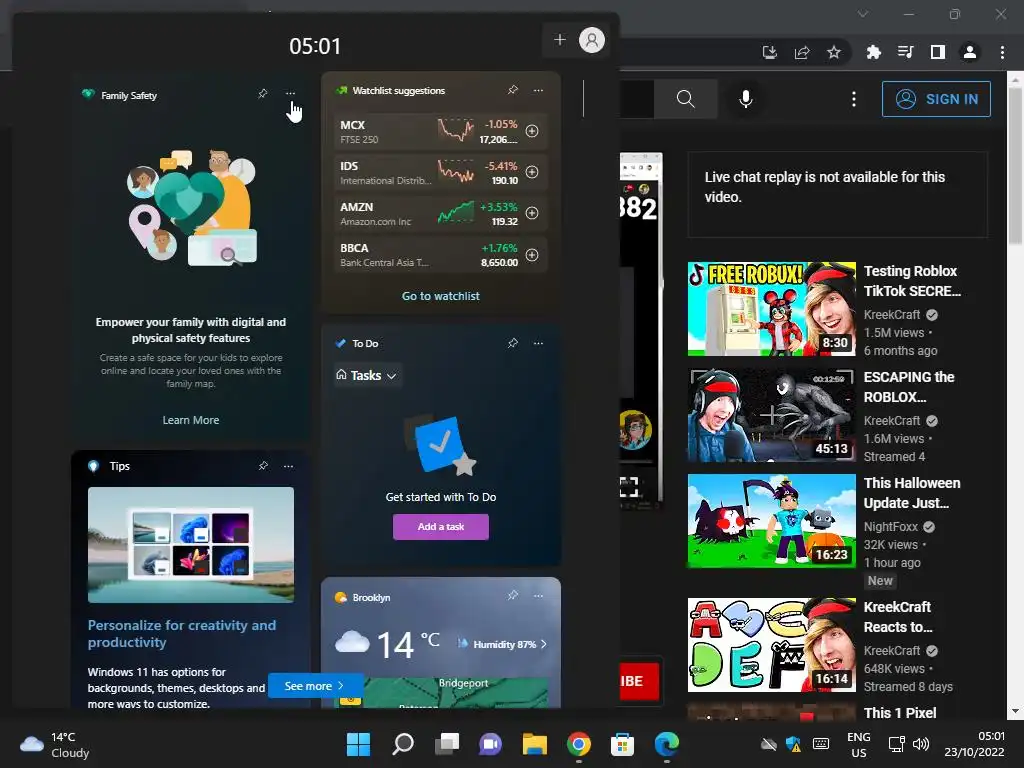The height and width of the screenshot is (768, 1024).
Task: Open Chrome profile avatar icon
Action: pyautogui.click(x=970, y=52)
